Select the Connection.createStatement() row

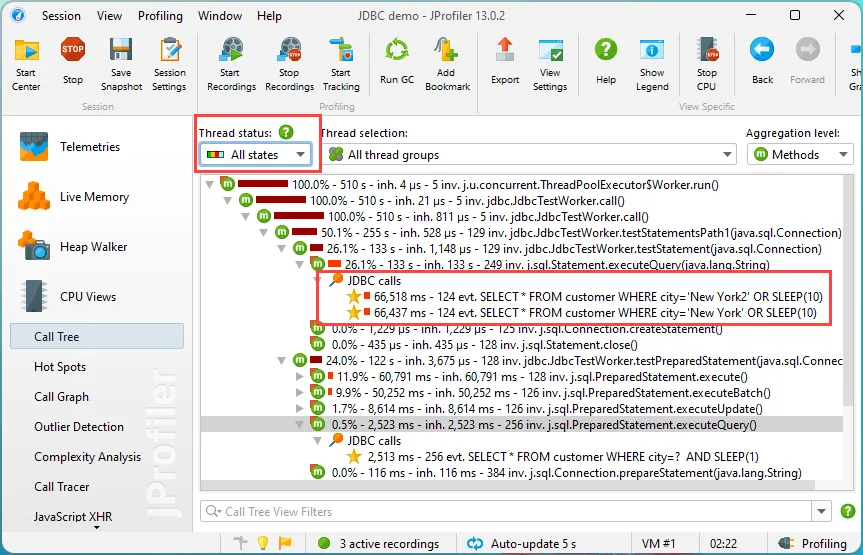[516, 329]
